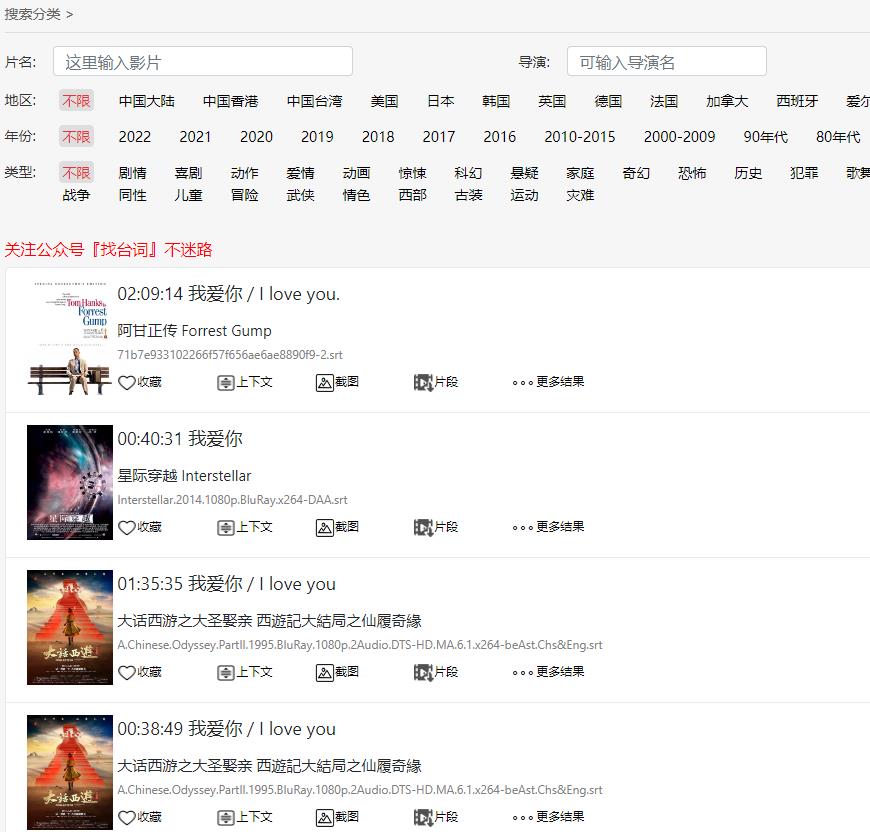Click the 02:09:14 我爱你 / I love you. line
Image resolution: width=870 pixels, height=832 pixels.
229,294
